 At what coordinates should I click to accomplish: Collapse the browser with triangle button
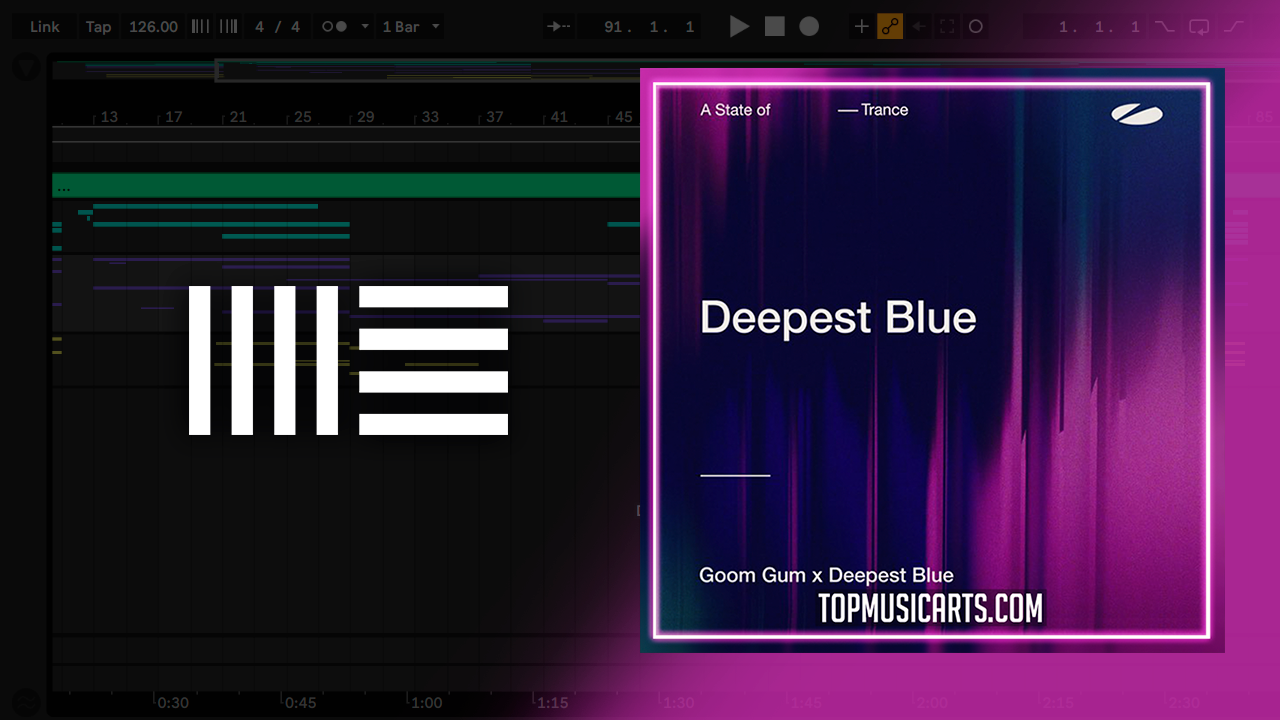27,68
